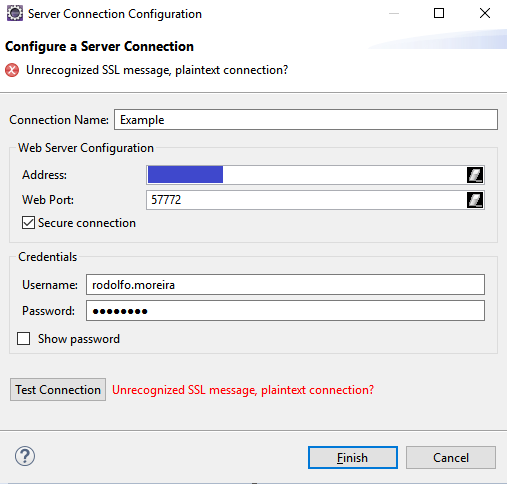Clear the Address field with eraser icon
507x484 pixels.
point(475,175)
